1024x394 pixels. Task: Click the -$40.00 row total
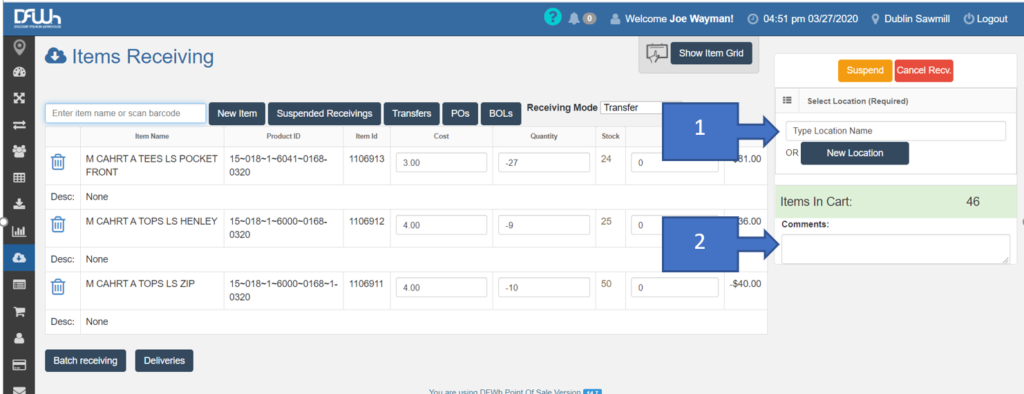(x=745, y=284)
